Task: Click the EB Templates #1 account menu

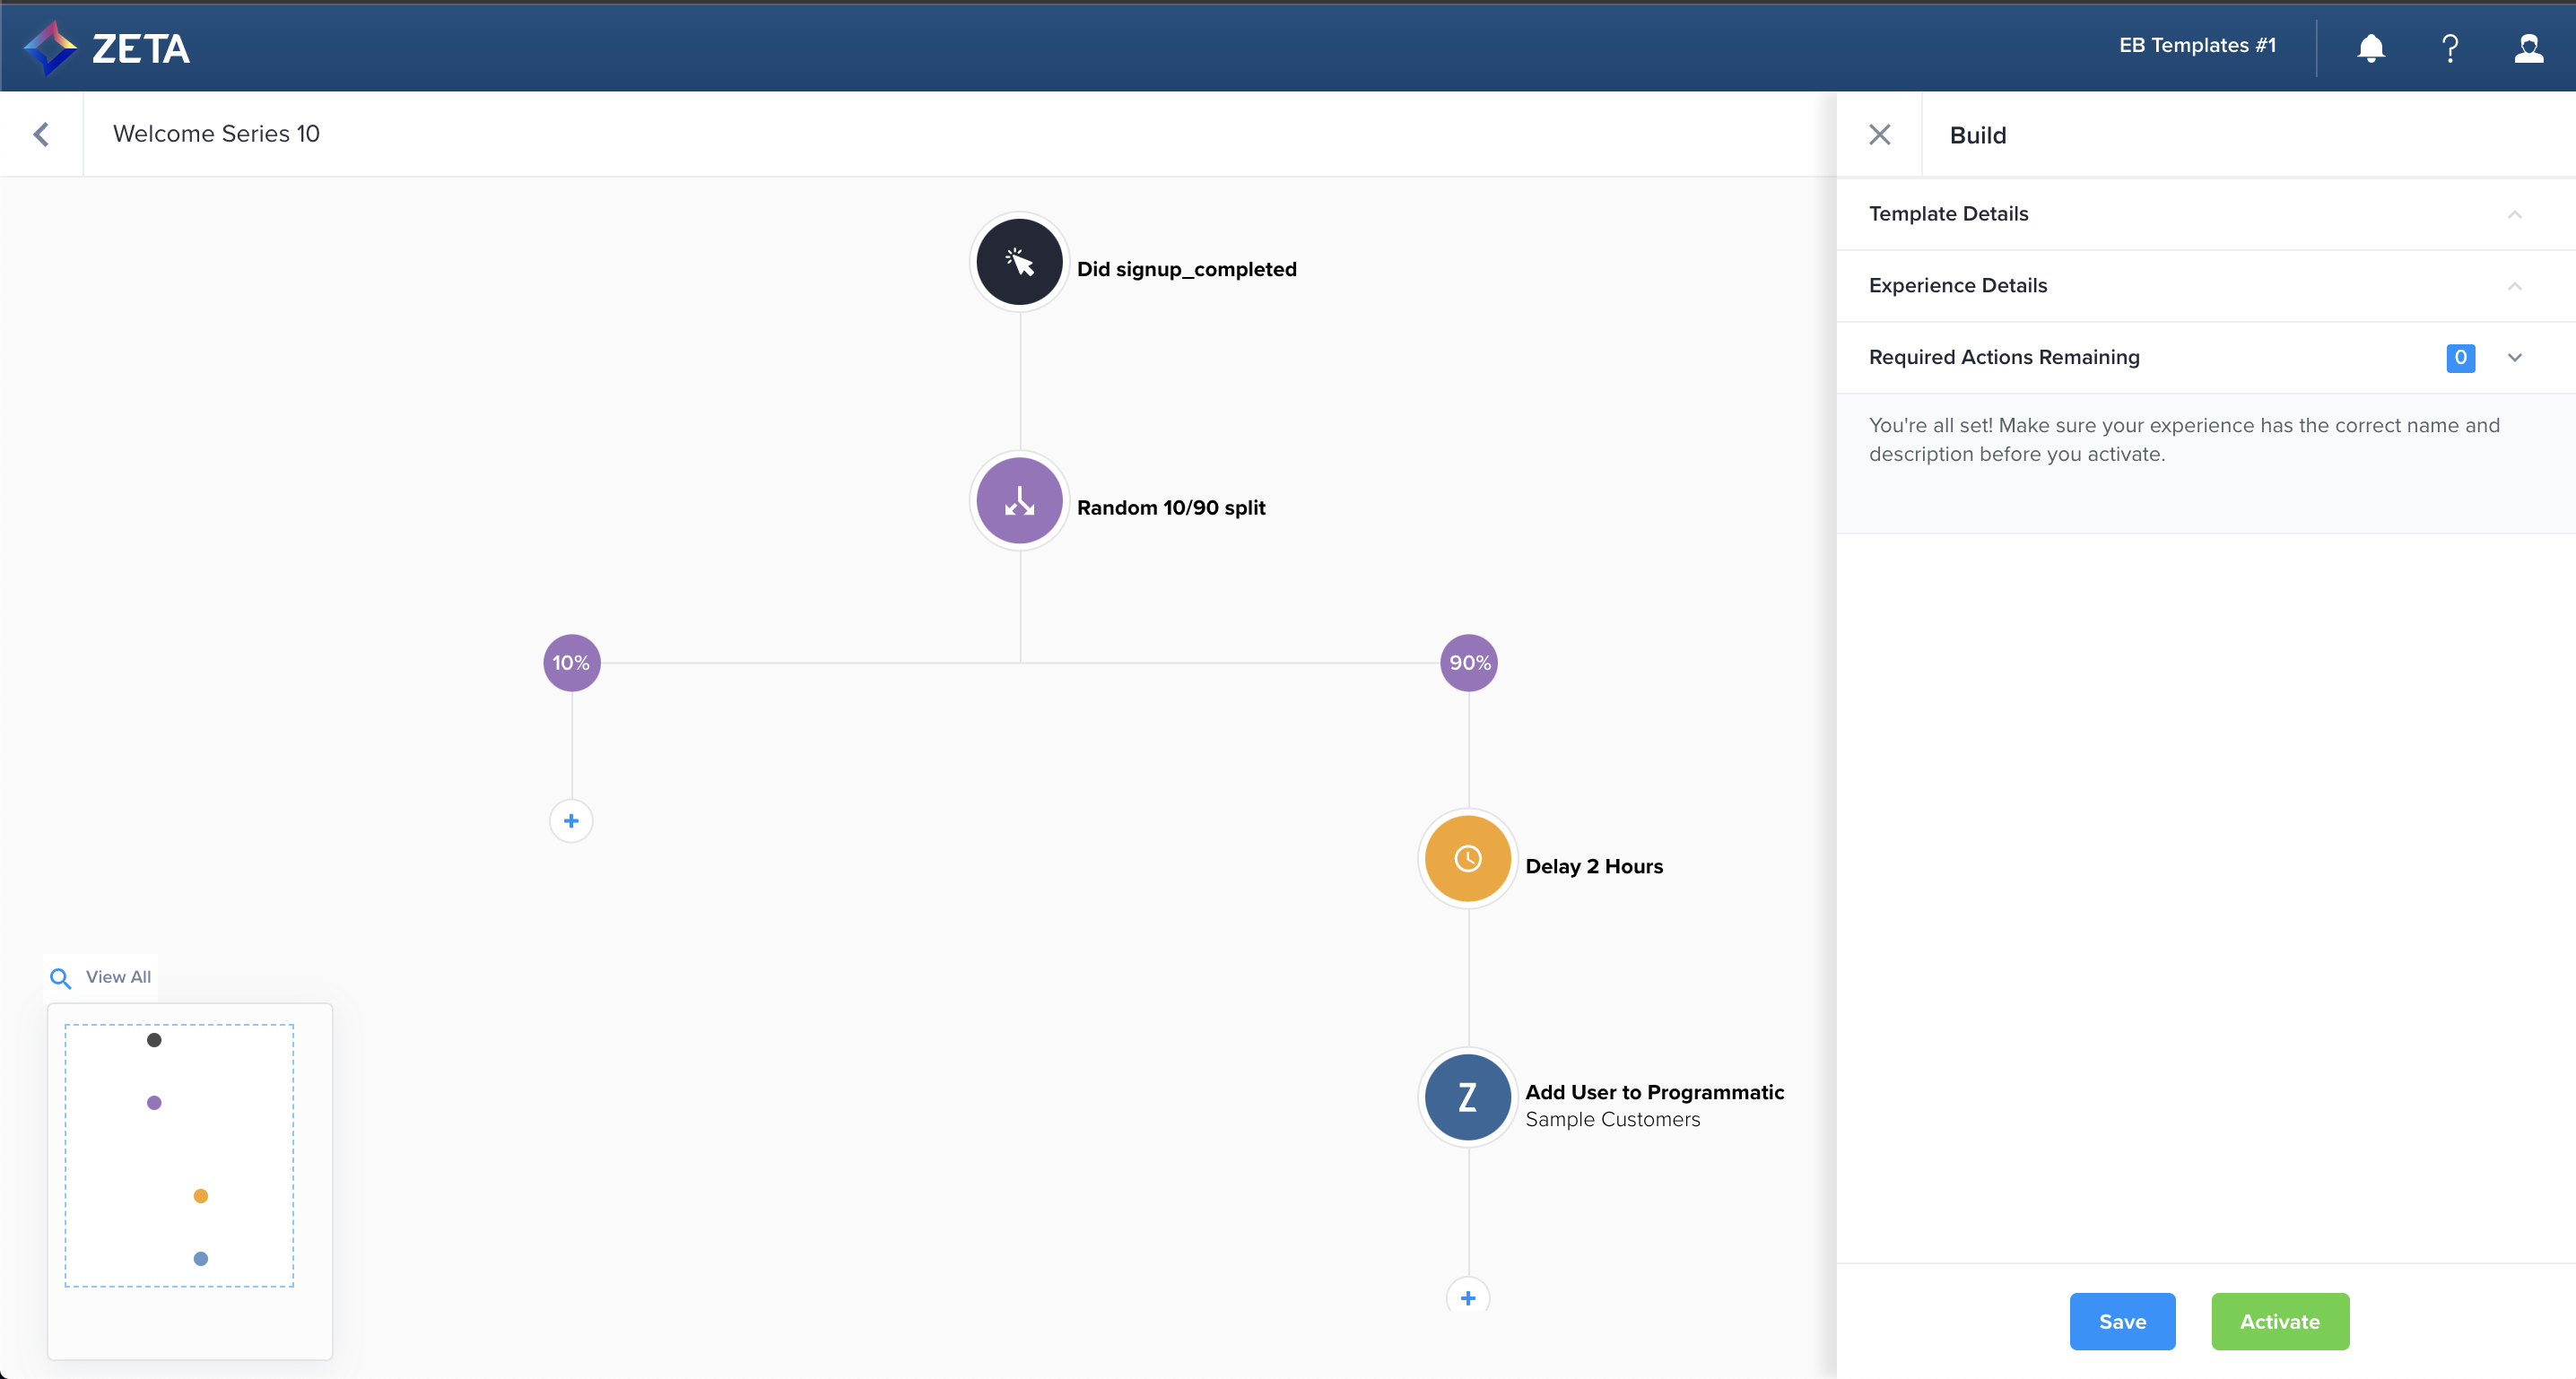Action: 2197,46
